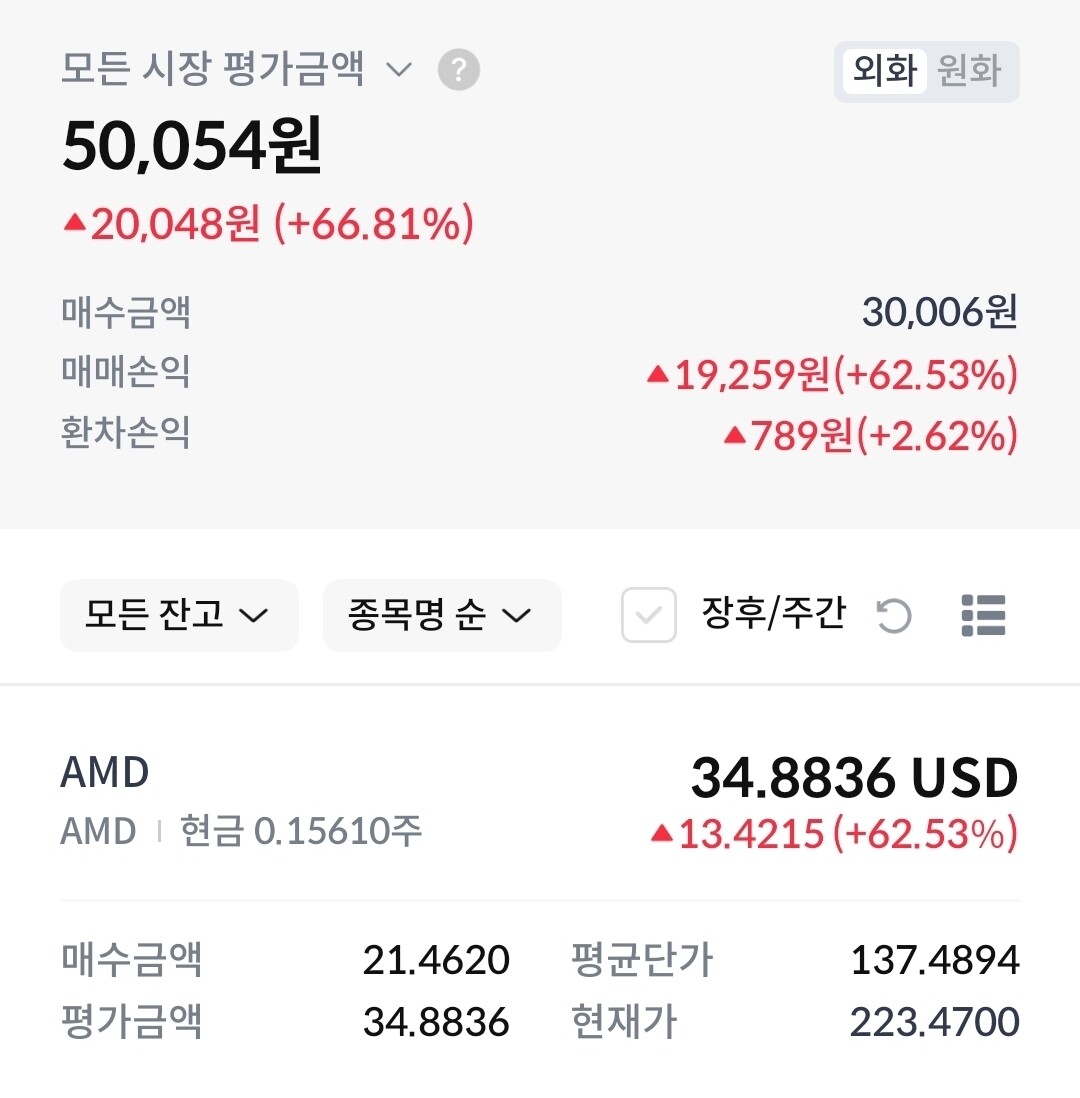Check the 장후/주간 checkbox
The height and width of the screenshot is (1098, 1080).
pos(649,615)
